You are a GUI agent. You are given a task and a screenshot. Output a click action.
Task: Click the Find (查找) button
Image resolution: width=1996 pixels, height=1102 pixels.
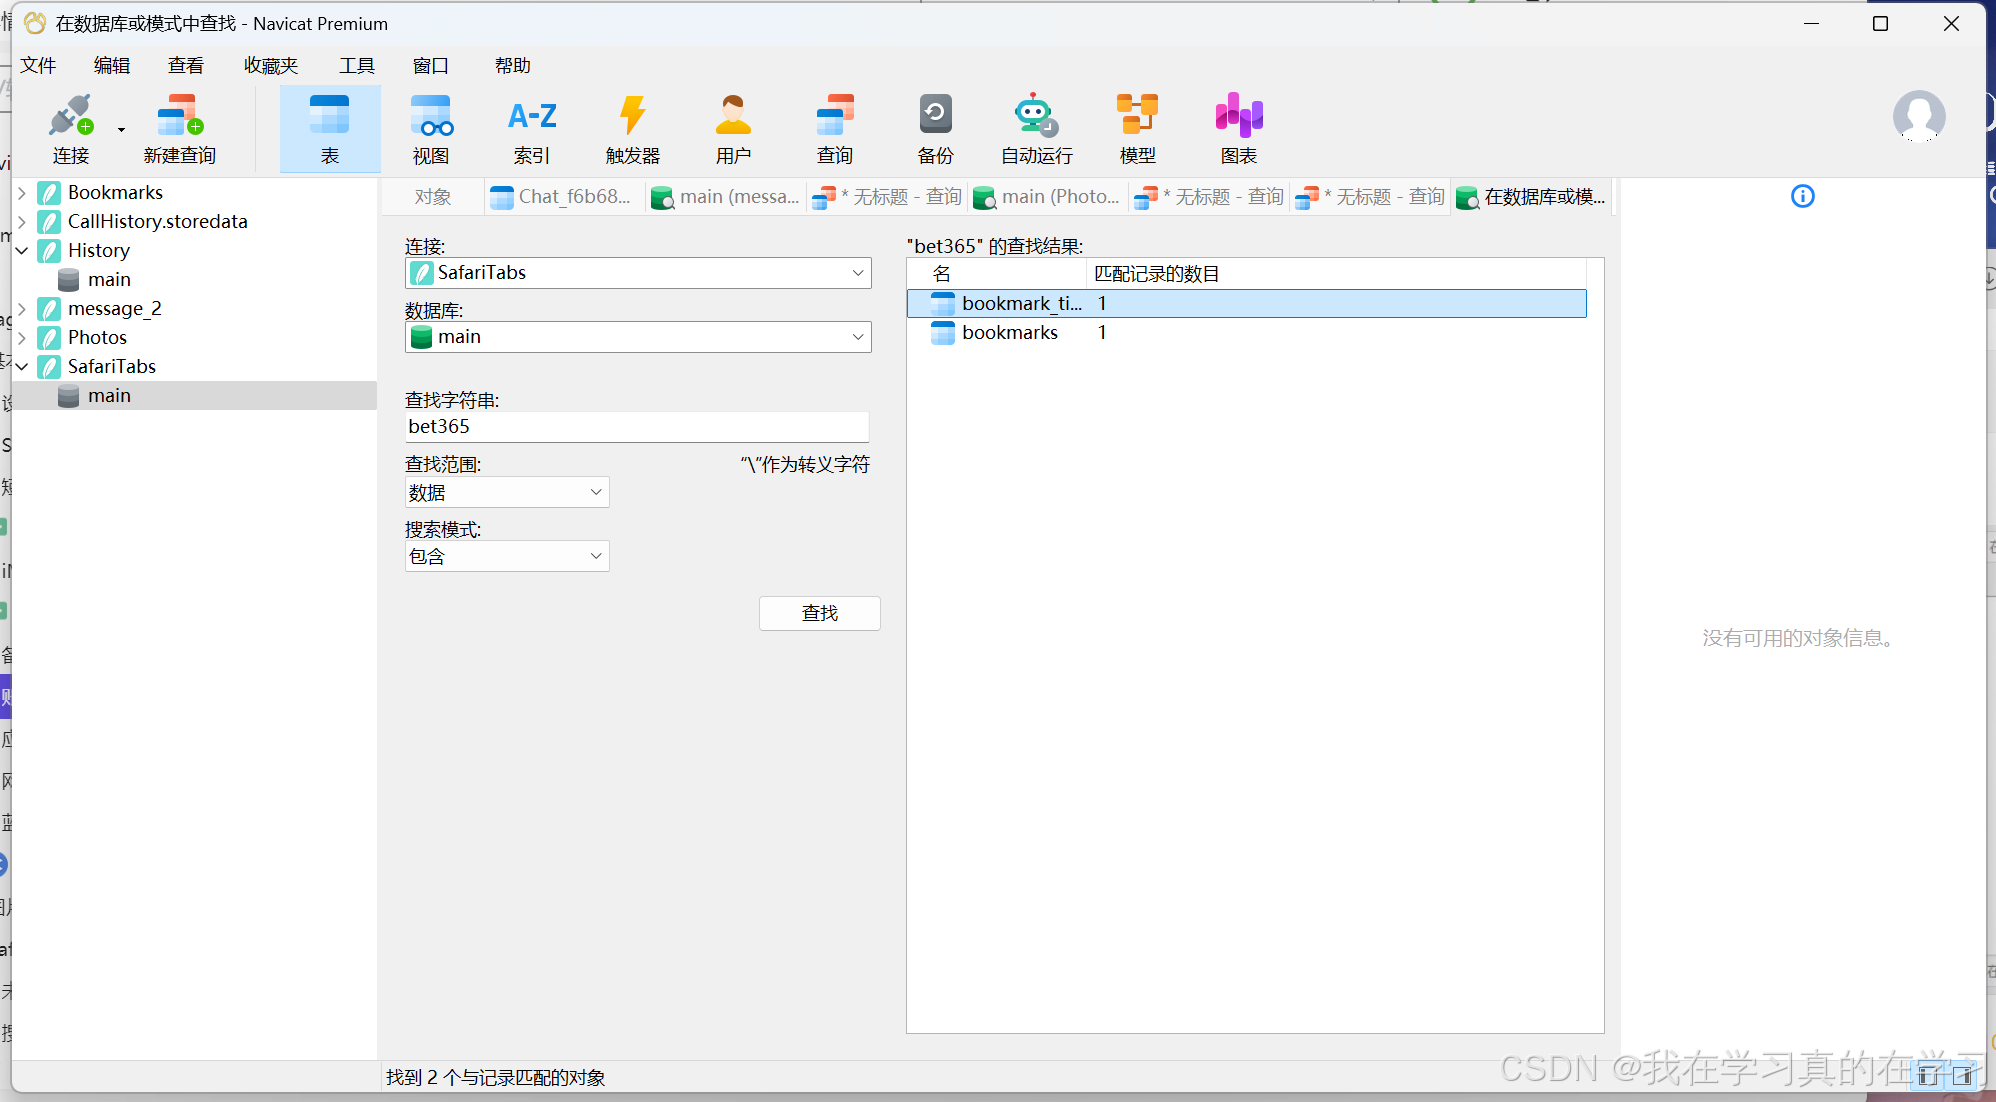819,613
